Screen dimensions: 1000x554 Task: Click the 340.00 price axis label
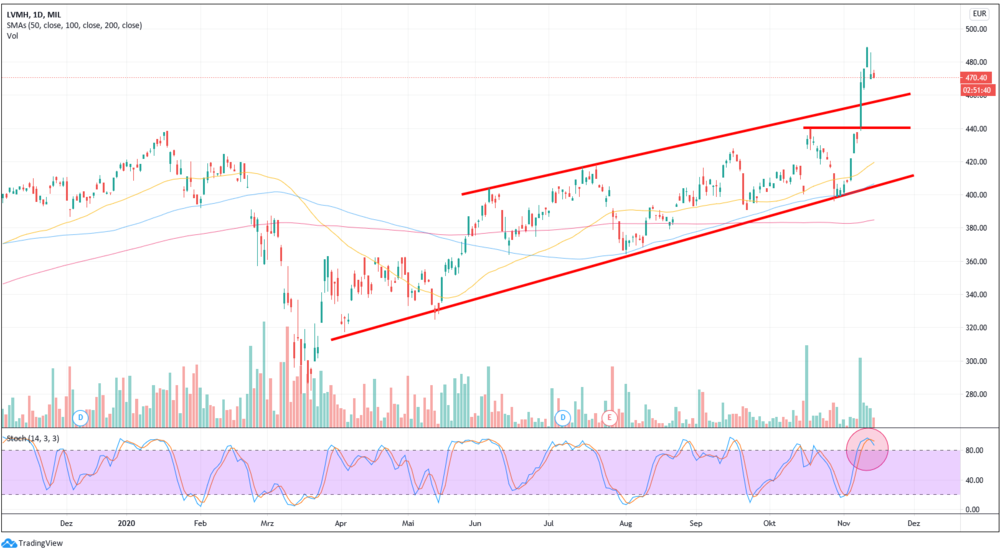coord(976,295)
